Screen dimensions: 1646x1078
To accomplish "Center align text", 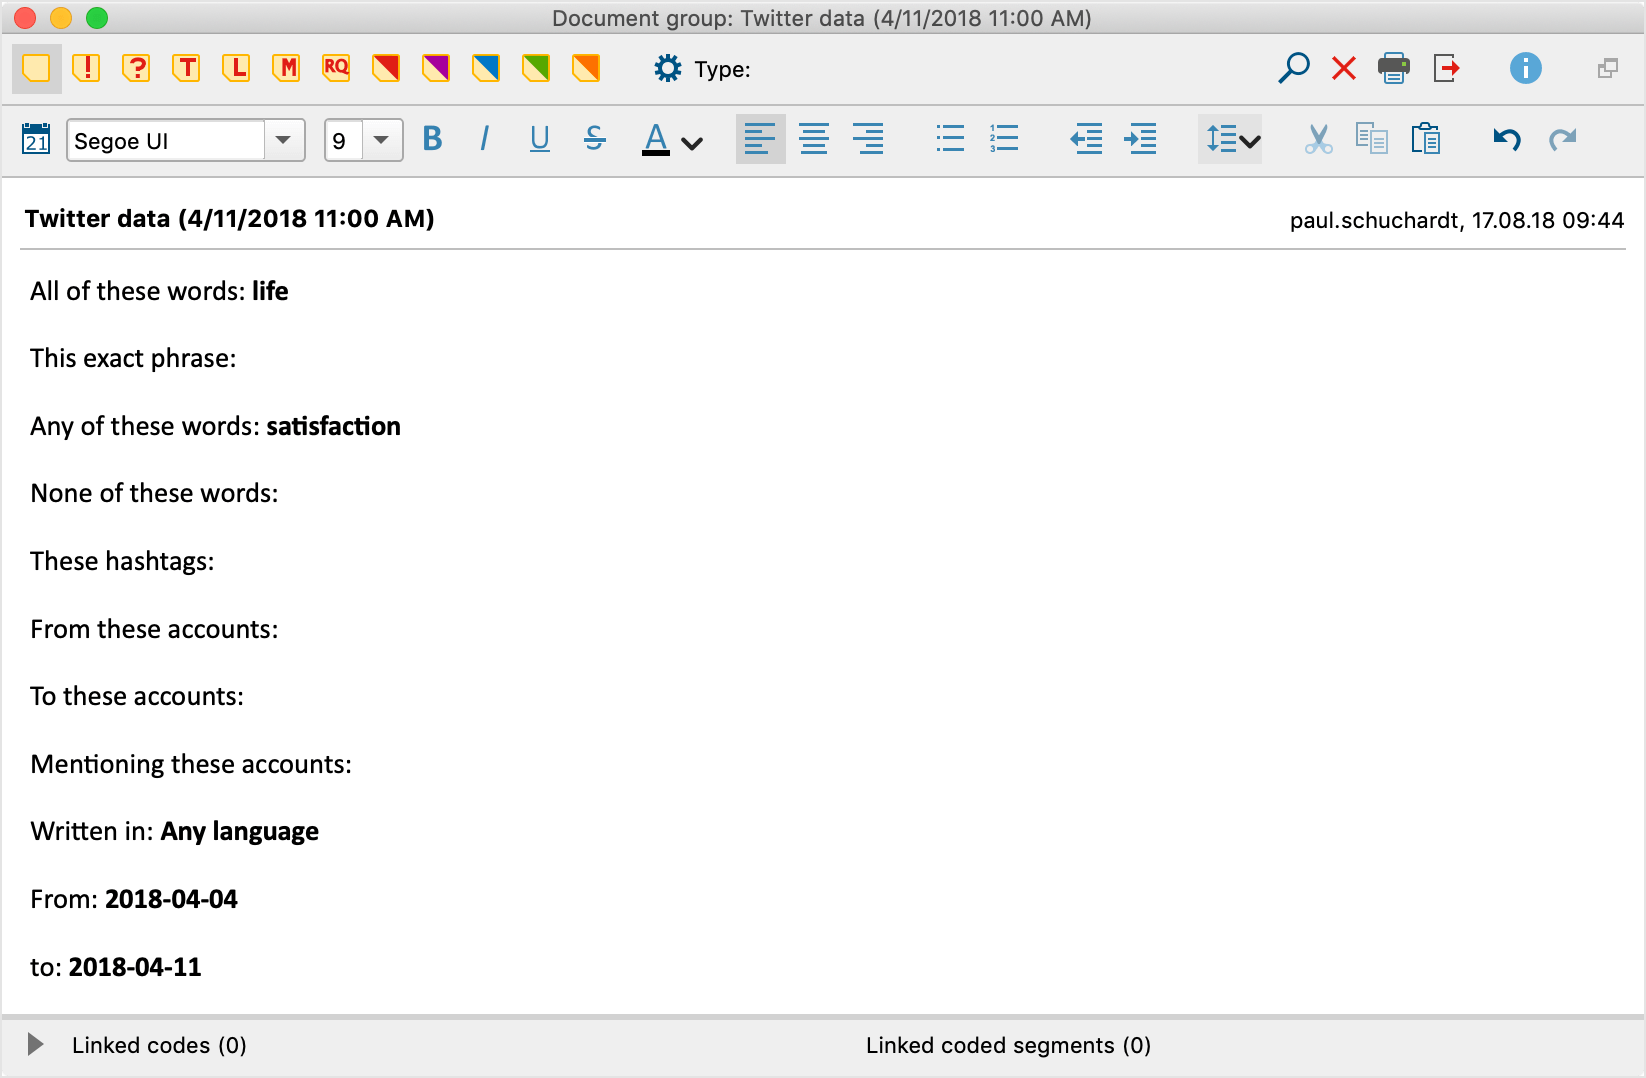I will (x=814, y=139).
